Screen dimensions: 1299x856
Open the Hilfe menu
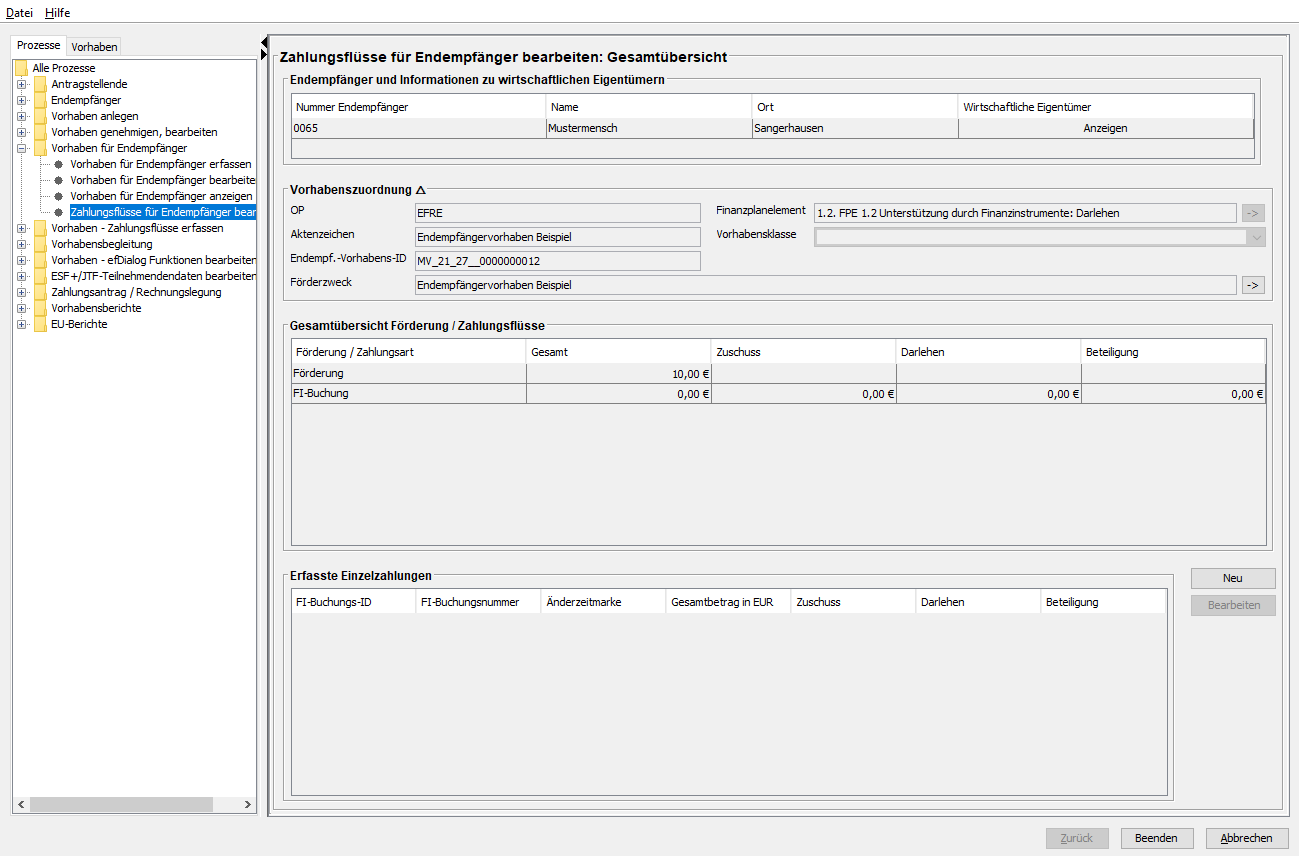pos(58,13)
